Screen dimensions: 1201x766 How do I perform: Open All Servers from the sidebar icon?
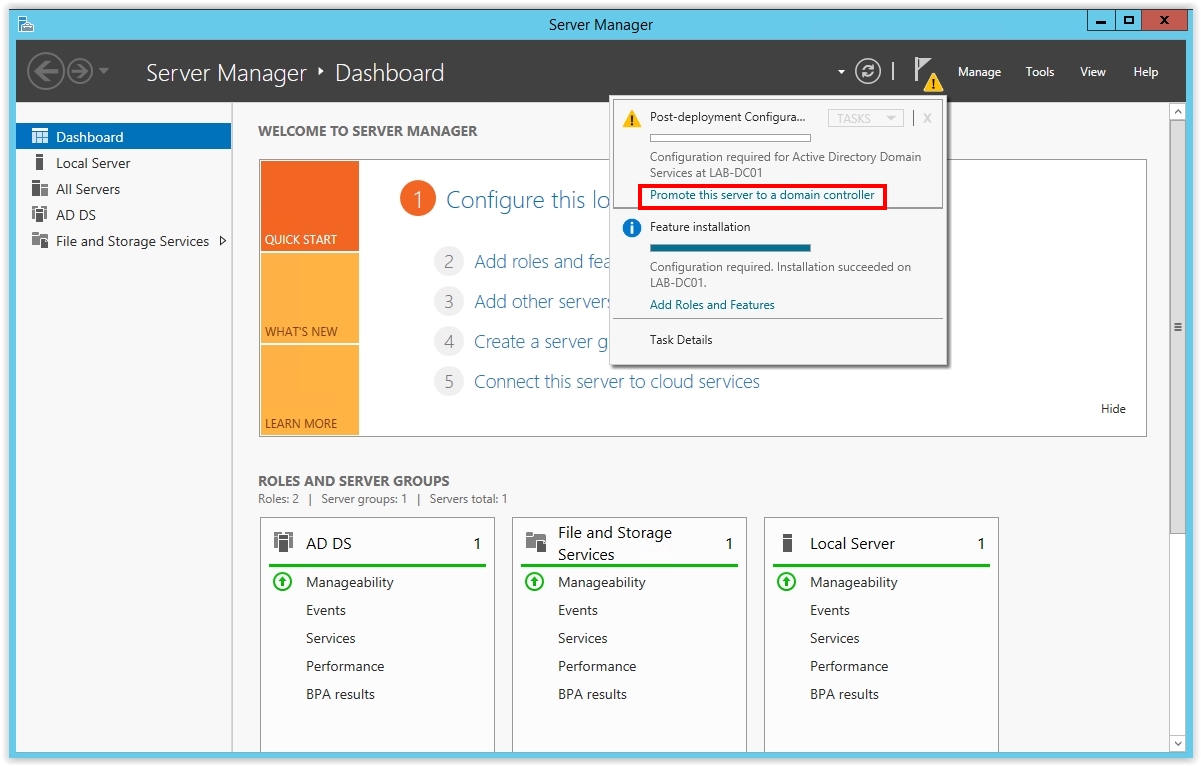pos(40,189)
